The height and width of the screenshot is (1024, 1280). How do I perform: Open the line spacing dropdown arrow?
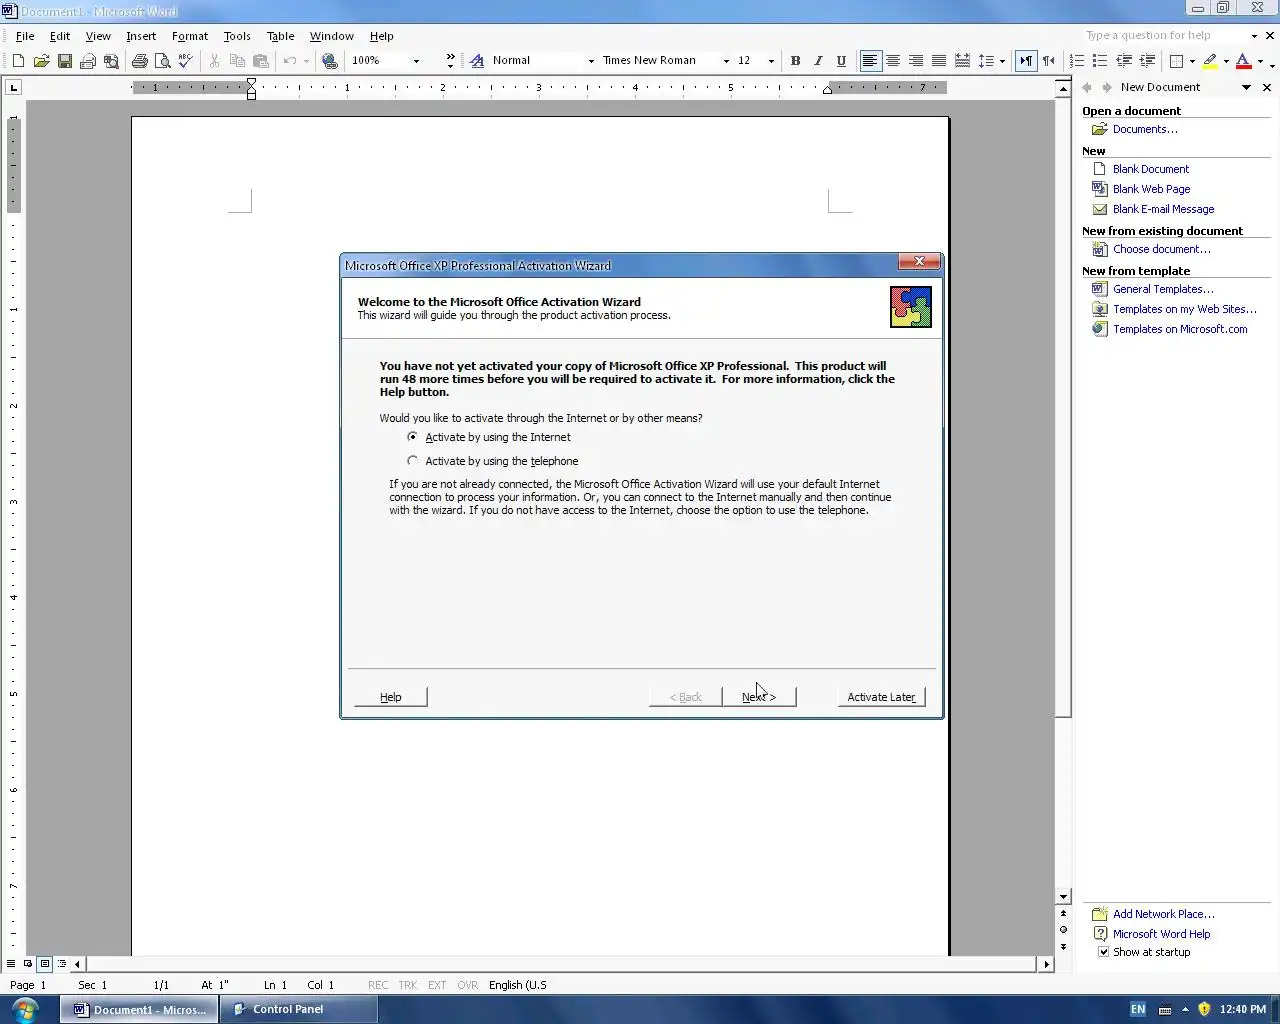(1002, 61)
